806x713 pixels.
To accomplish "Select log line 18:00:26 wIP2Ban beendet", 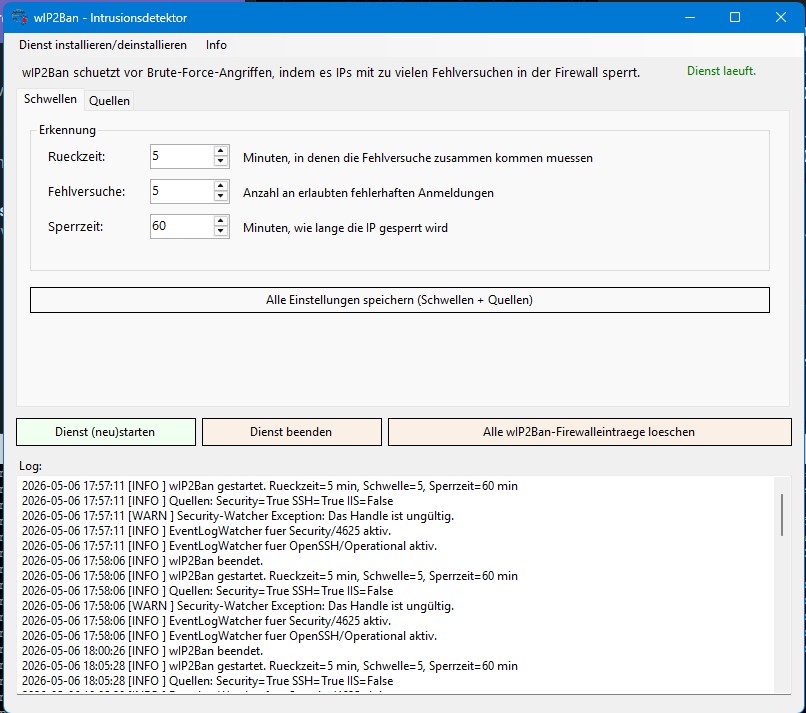I will pos(142,651).
